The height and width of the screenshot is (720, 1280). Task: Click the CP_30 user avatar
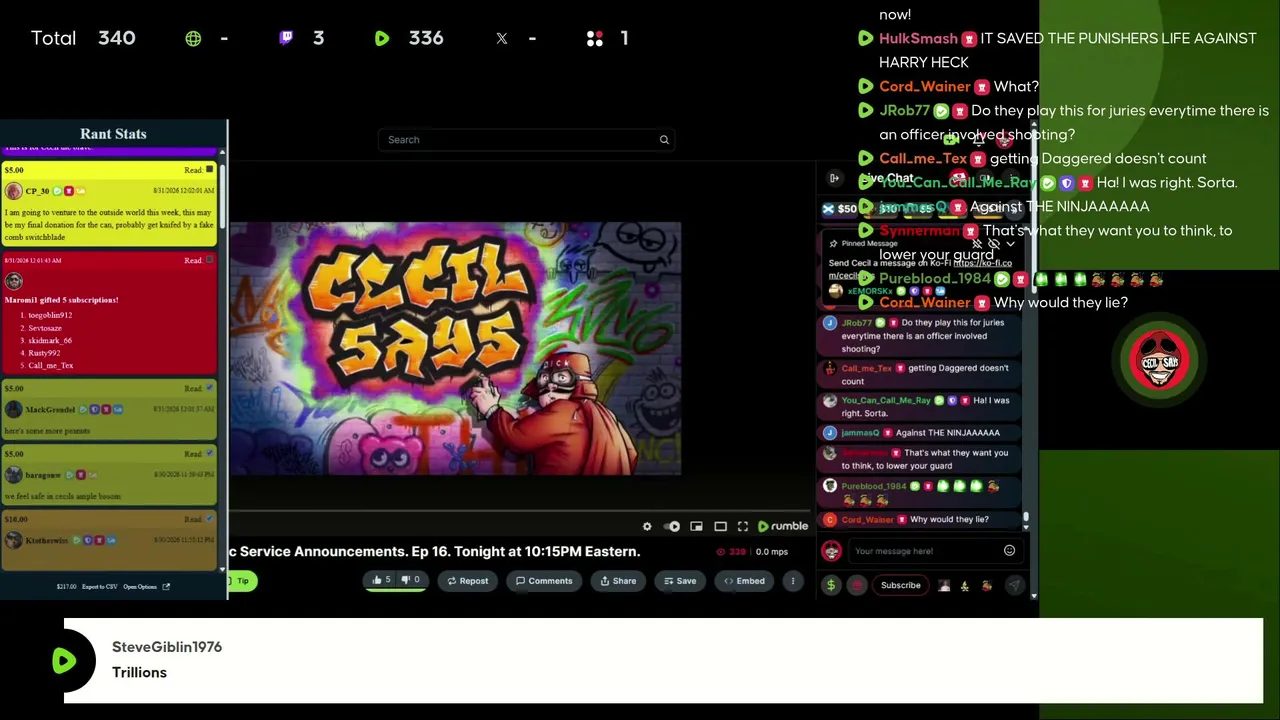pyautogui.click(x=14, y=191)
